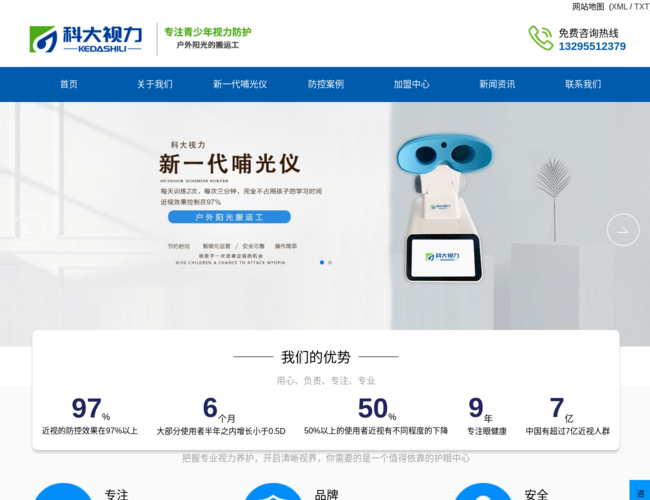
Task: Click the 专注 feature heading
Action: point(116,494)
